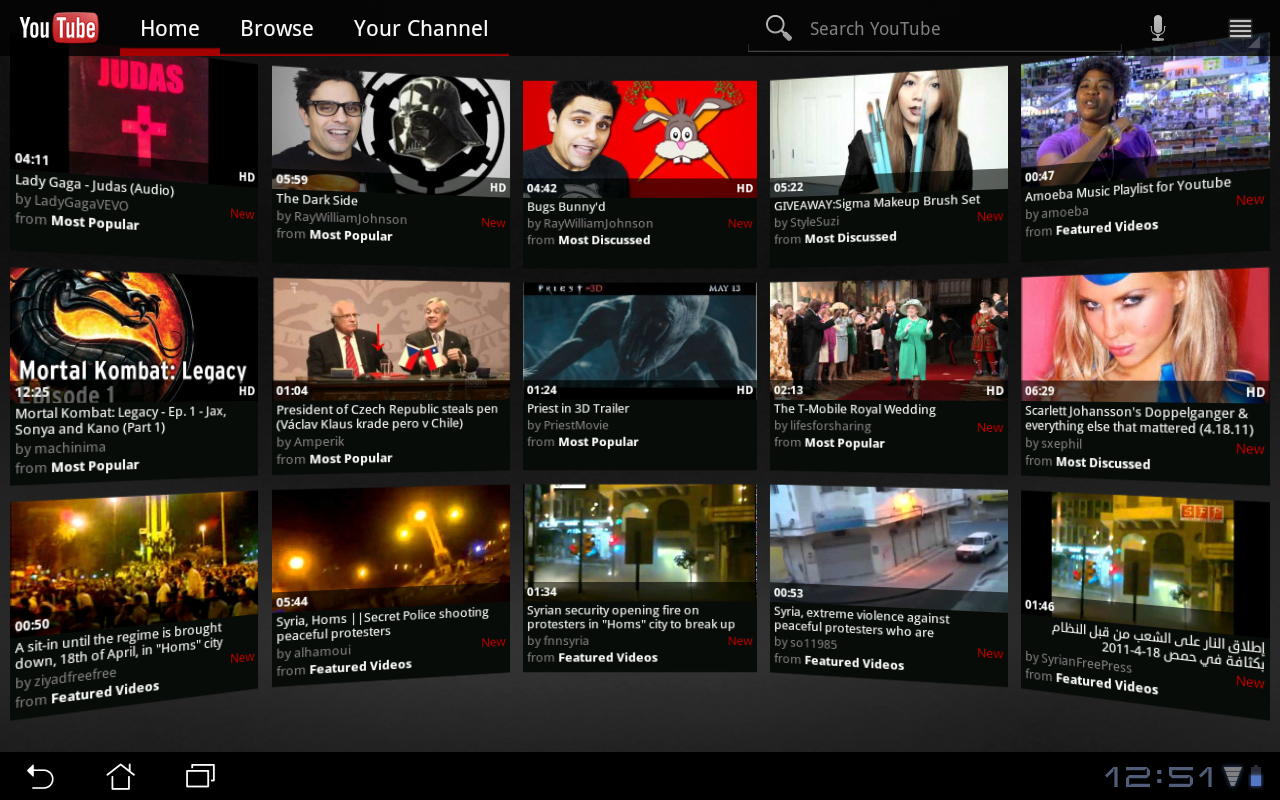Open Sigma Makeup Brush Set giveaway thumbnail
This screenshot has height=800, width=1280.
click(x=889, y=131)
